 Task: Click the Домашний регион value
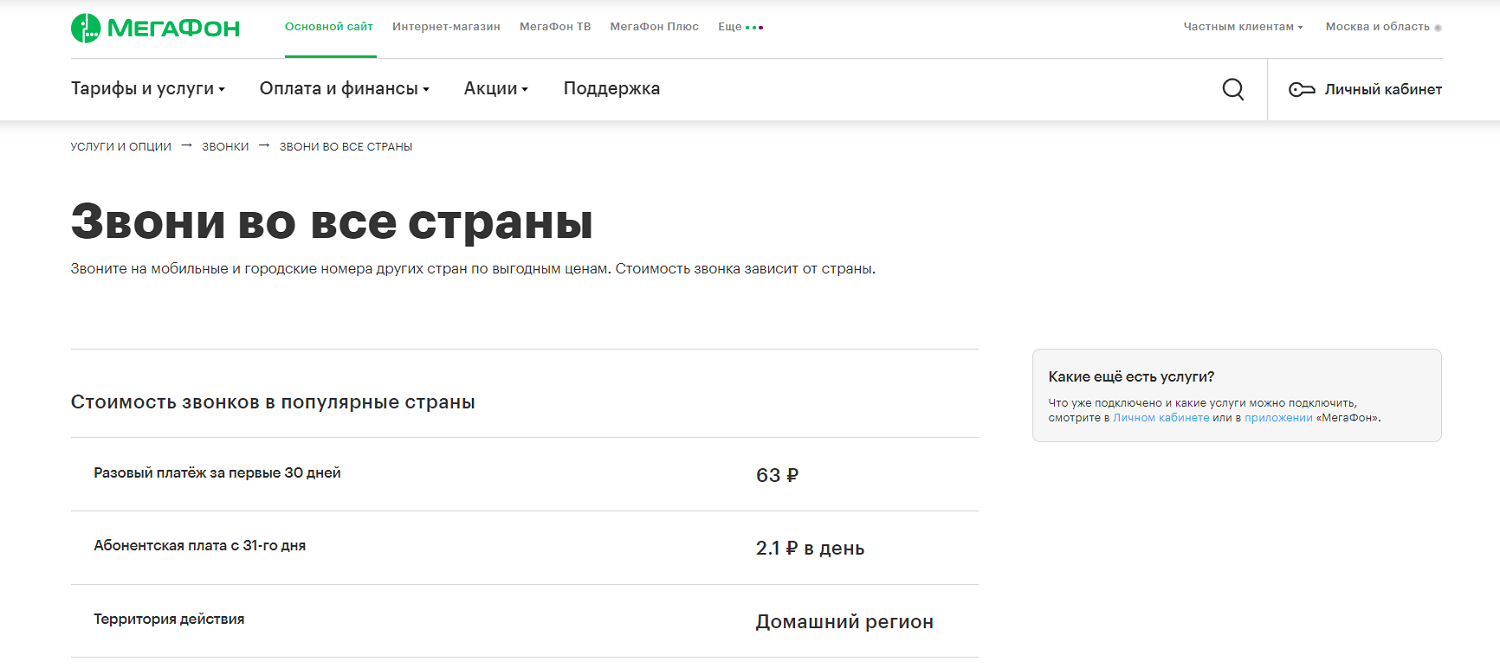click(x=845, y=622)
